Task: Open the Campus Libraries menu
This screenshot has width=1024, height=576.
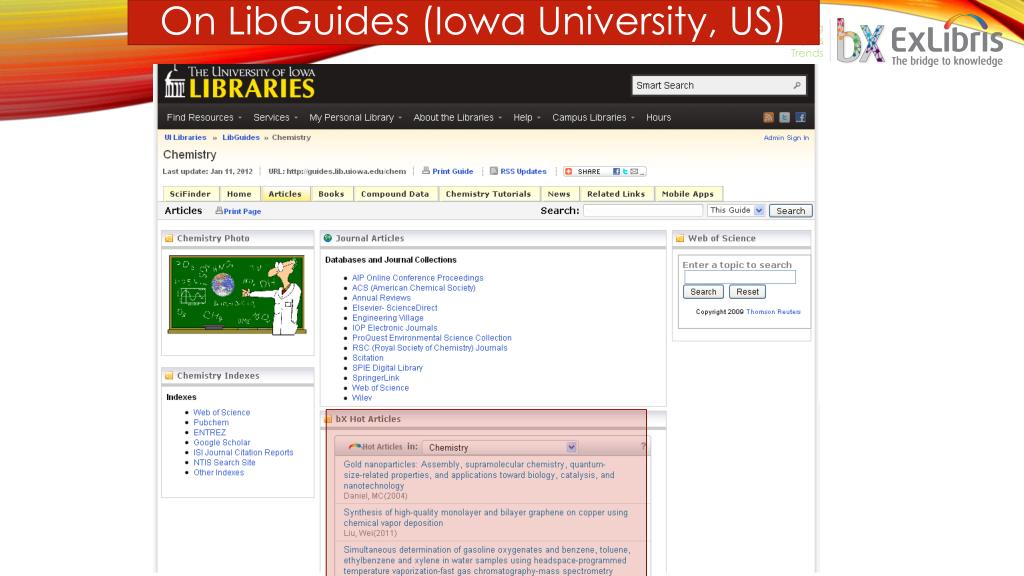Action: tap(593, 118)
